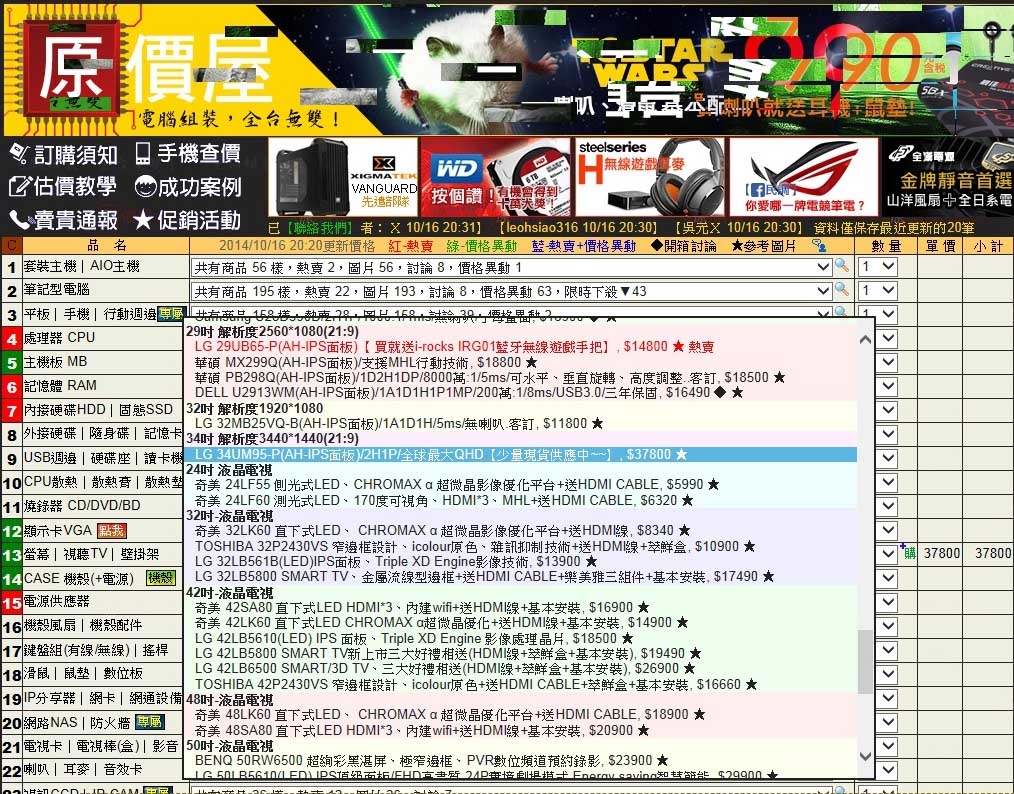The width and height of the screenshot is (1014, 794).
Task: Click the ROG gaming laptop Facebook ad
Action: [x=804, y=177]
